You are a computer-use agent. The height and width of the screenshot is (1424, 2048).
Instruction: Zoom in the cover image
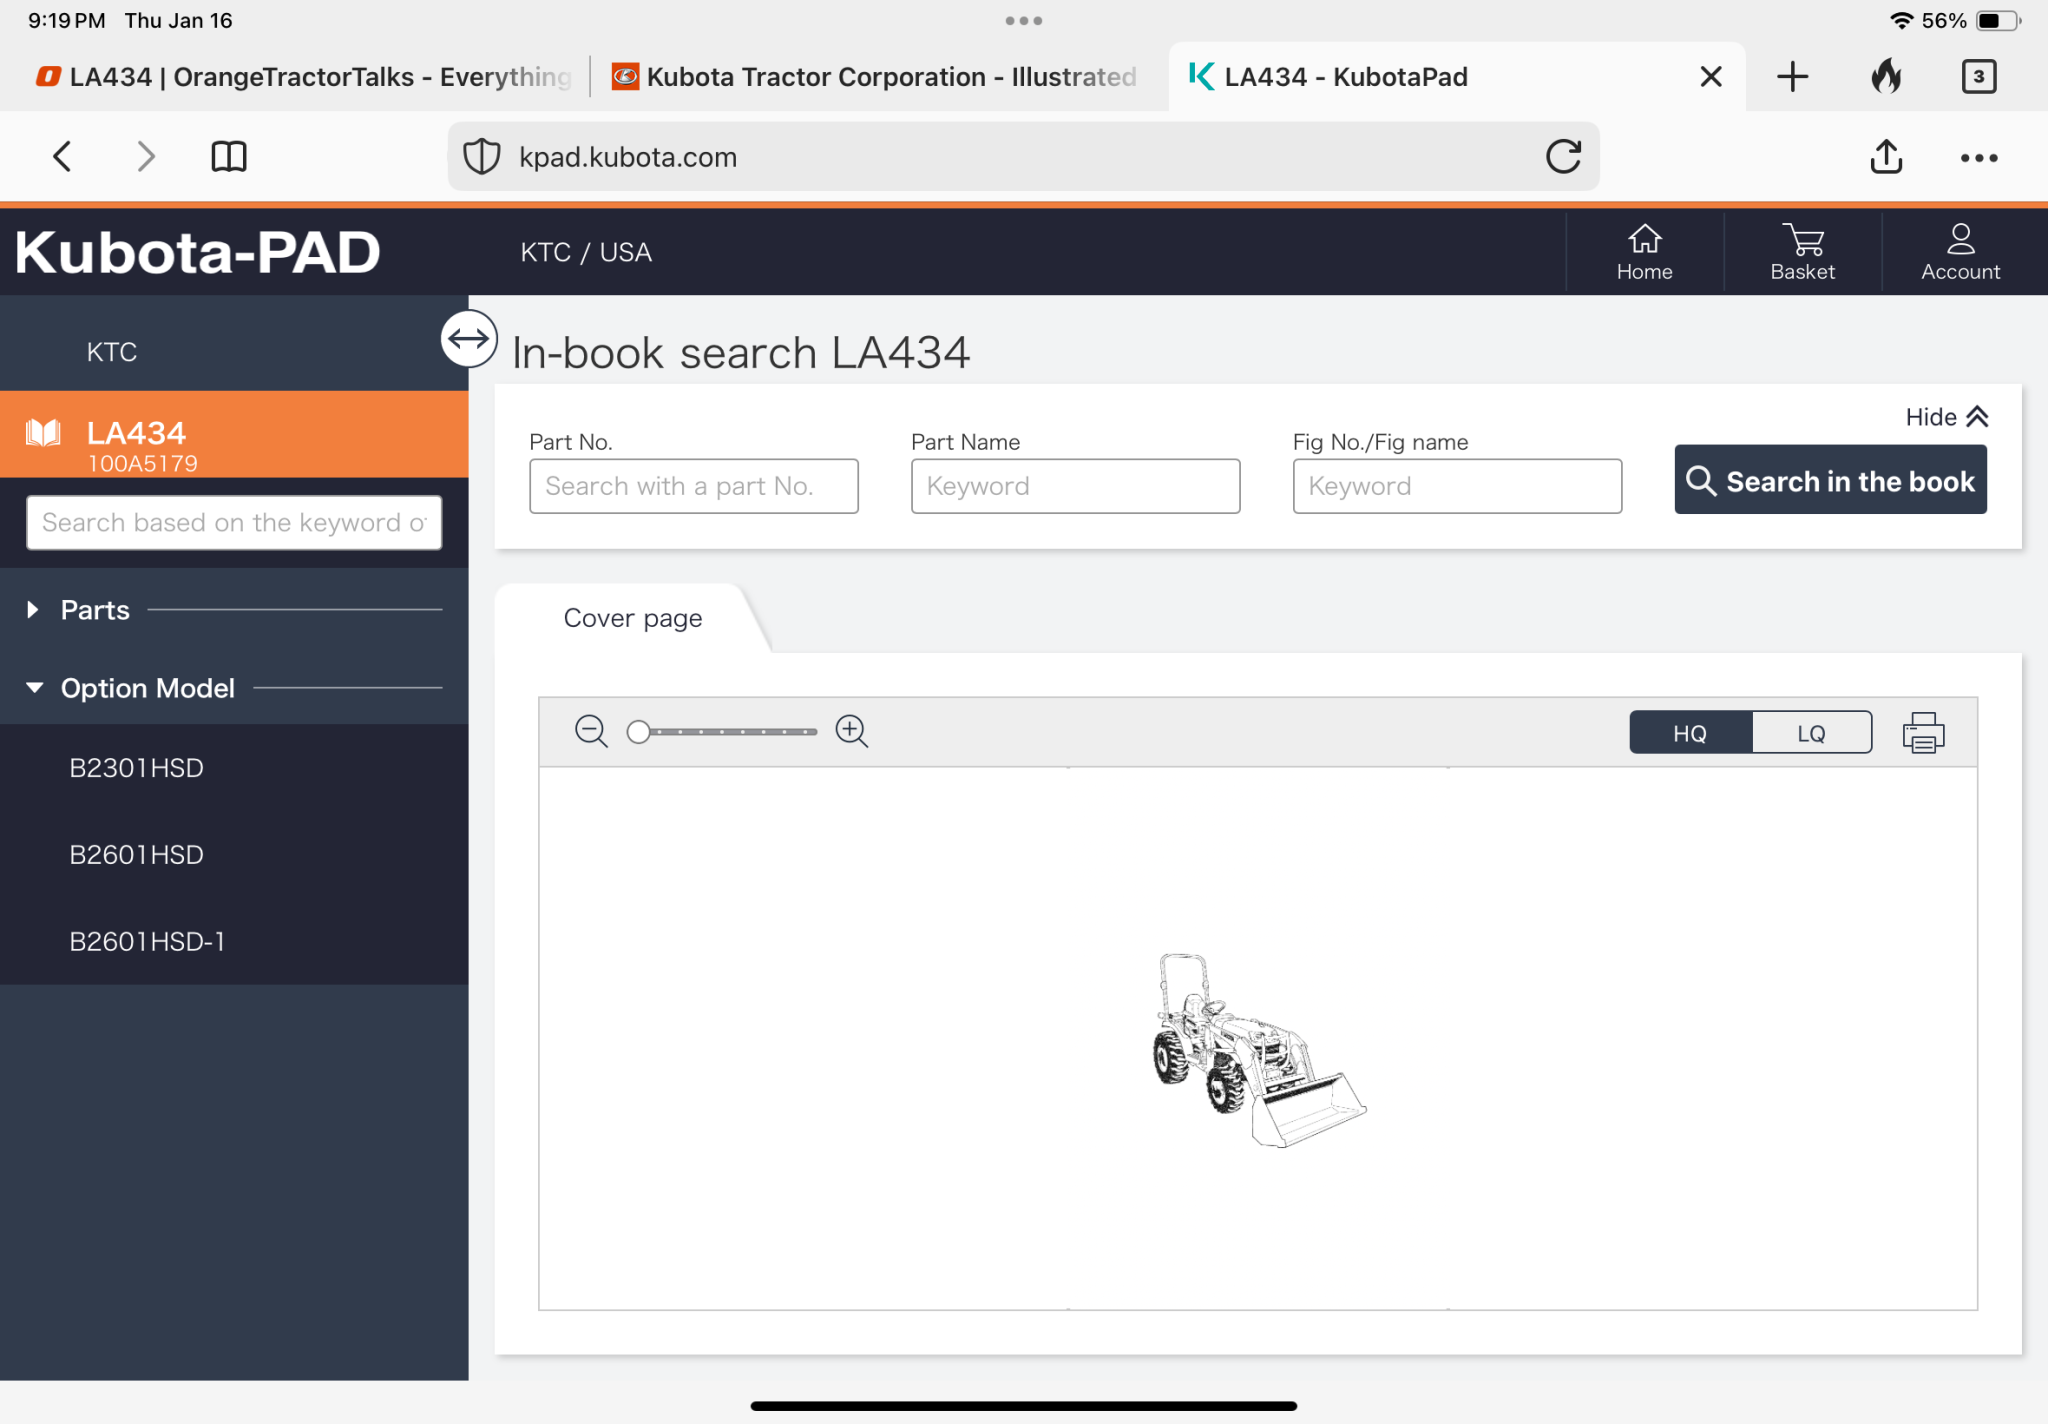(852, 732)
